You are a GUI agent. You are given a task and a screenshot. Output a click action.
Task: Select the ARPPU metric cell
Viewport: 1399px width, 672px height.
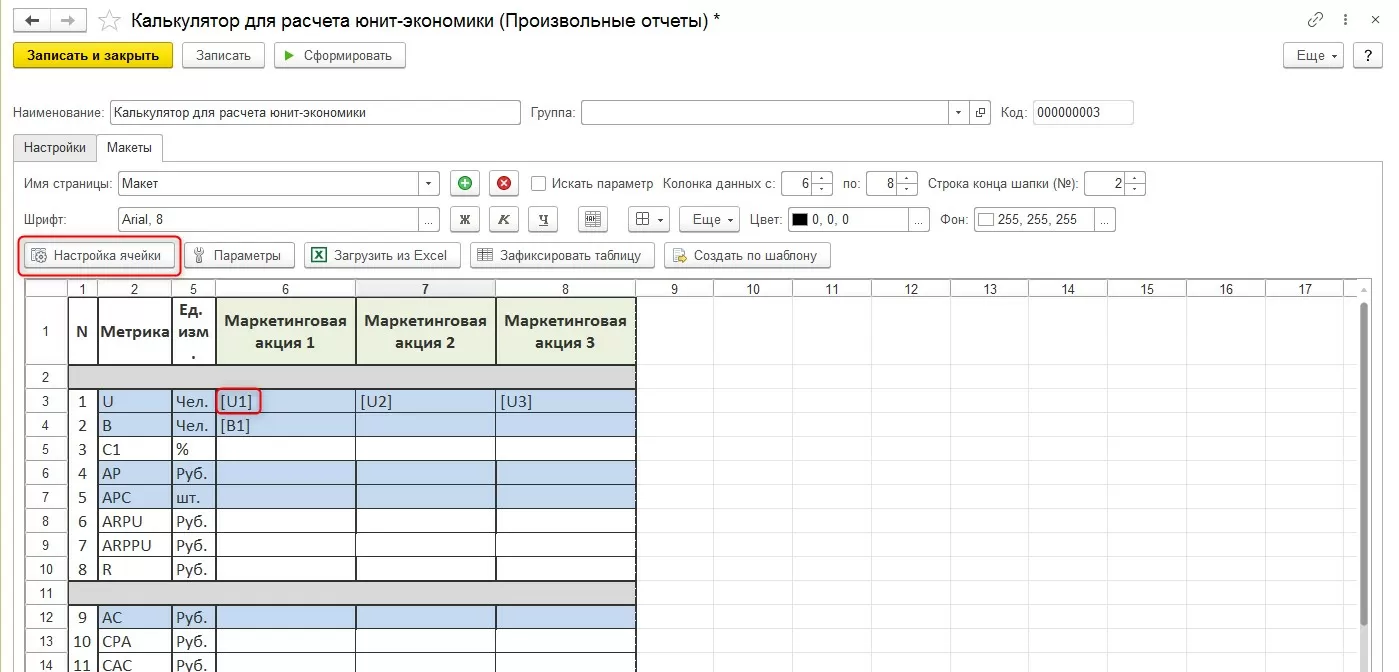[x=134, y=545]
